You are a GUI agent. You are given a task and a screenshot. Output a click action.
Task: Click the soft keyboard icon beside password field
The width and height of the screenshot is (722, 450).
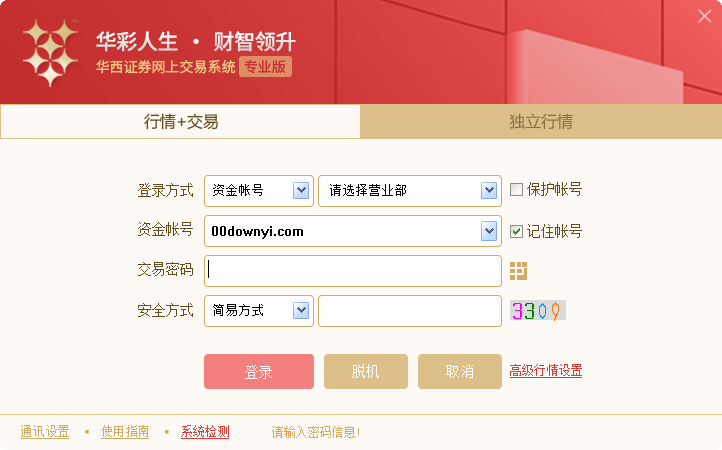click(518, 271)
